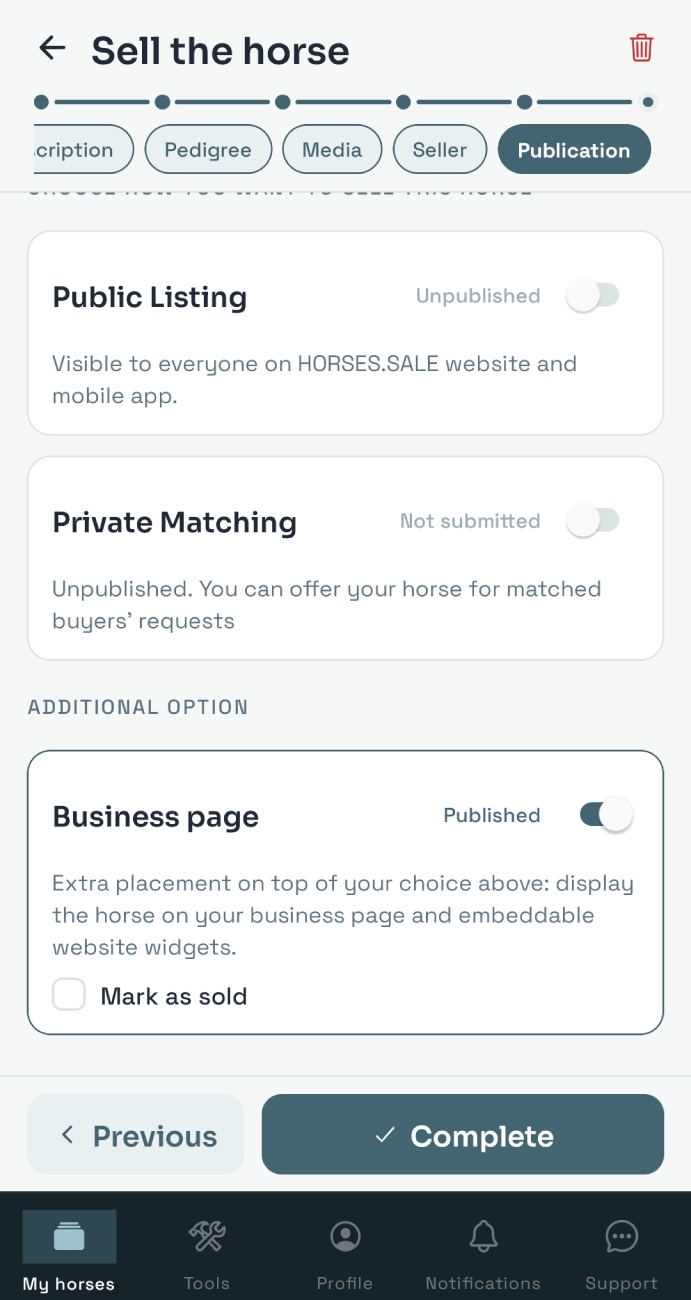Open Support chat icon
Viewport: 691px width, 1300px height.
click(621, 1238)
